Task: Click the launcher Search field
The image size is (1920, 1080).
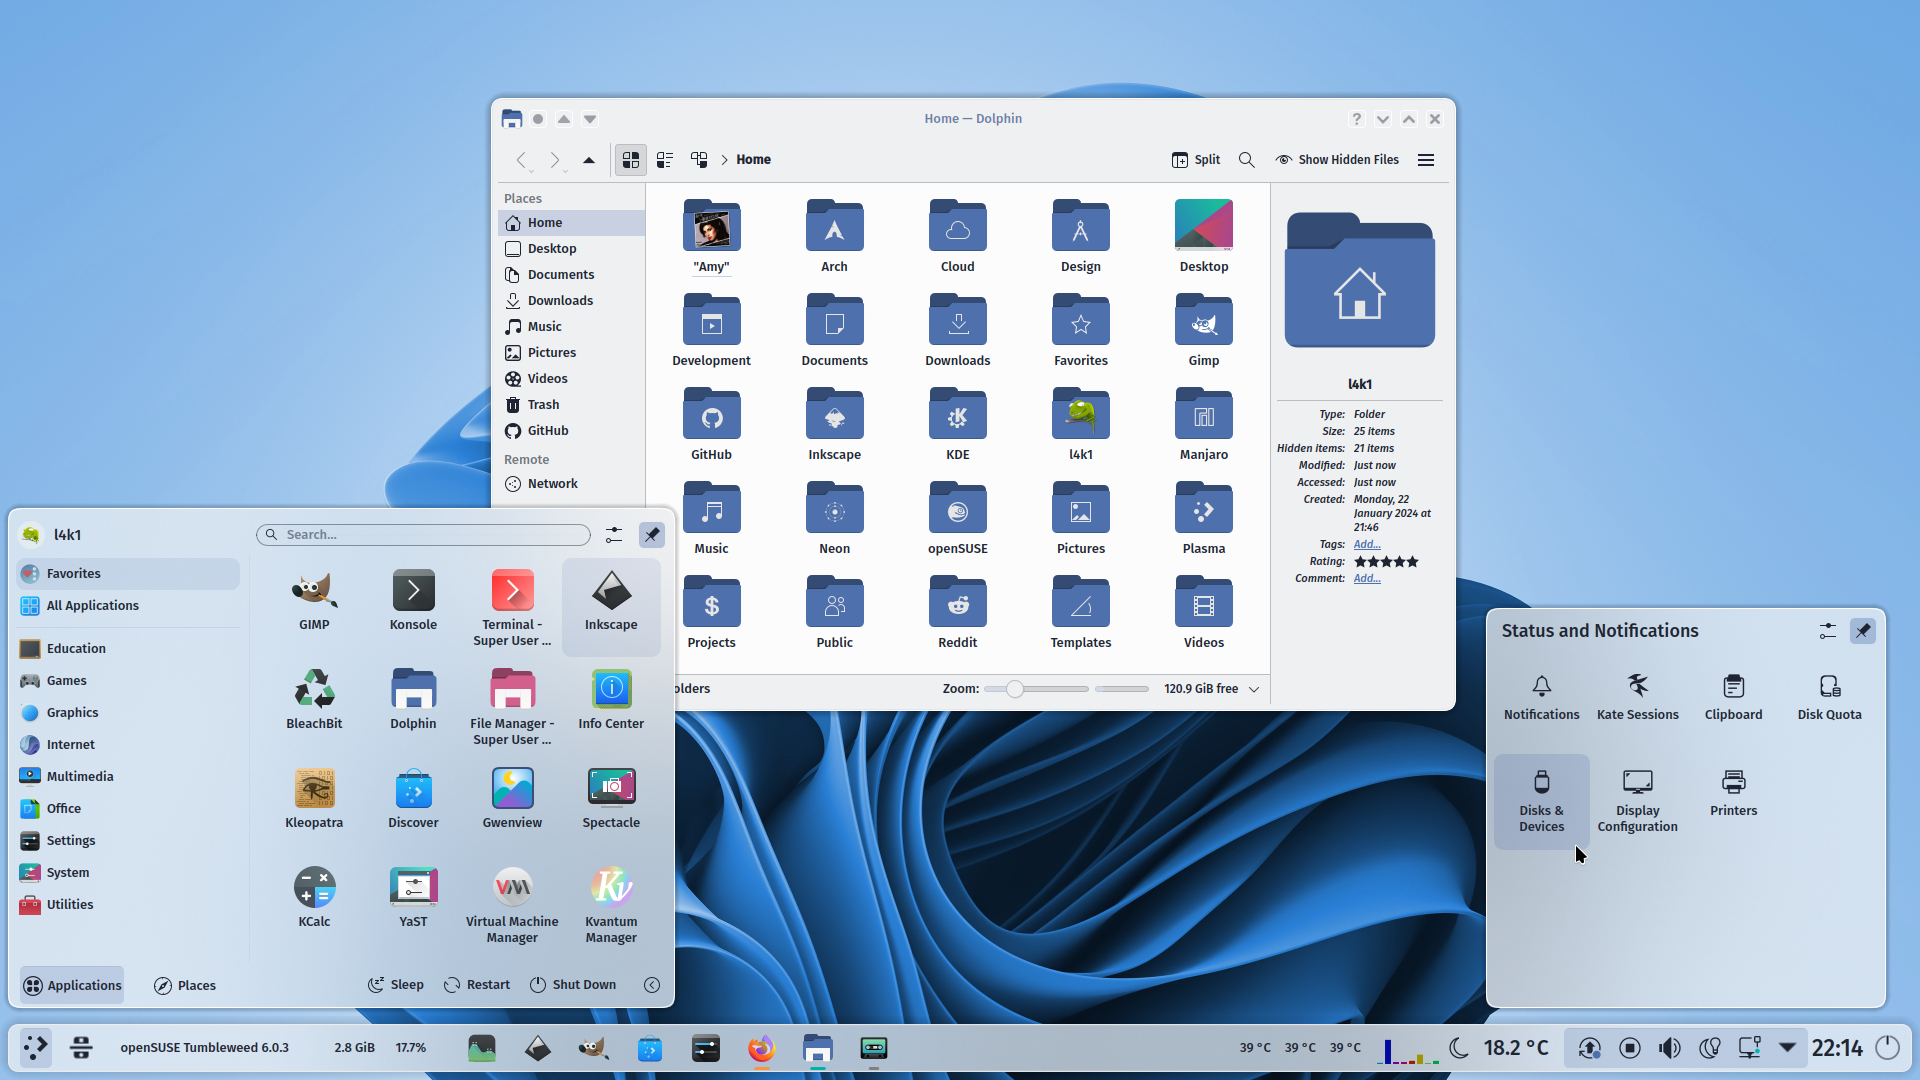Action: 424,535
